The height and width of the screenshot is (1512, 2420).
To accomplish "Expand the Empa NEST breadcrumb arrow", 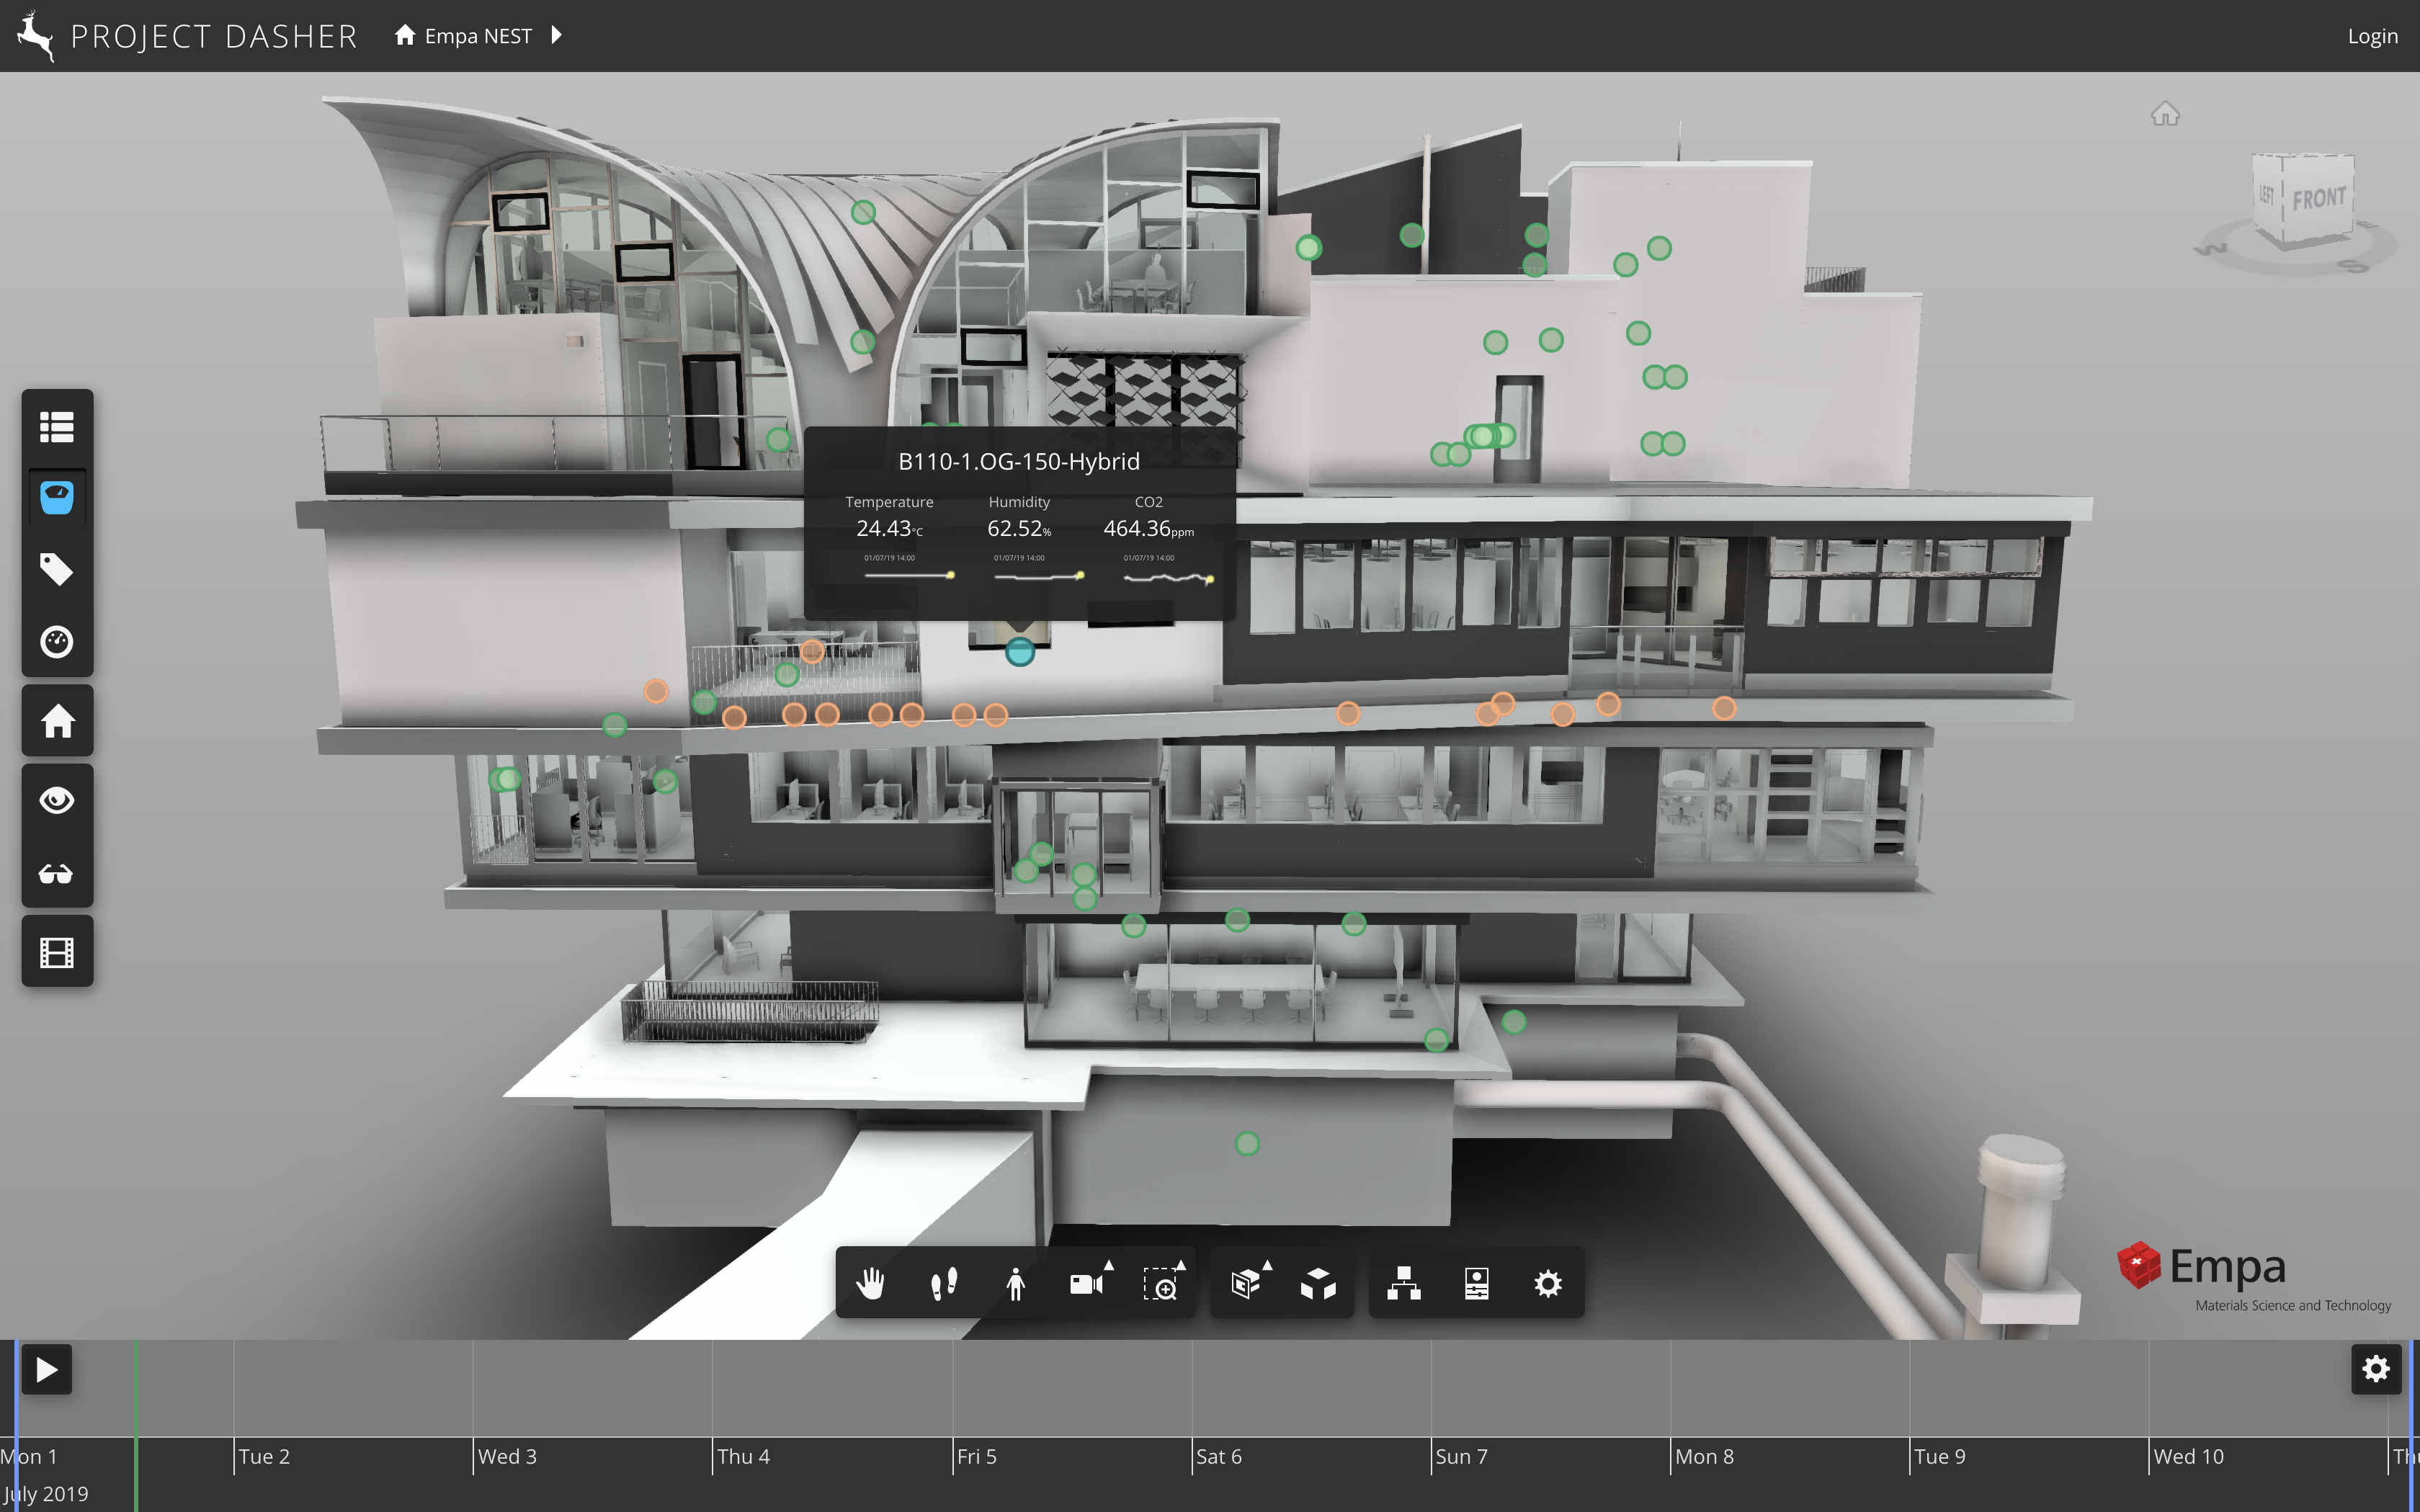I will [x=557, y=36].
